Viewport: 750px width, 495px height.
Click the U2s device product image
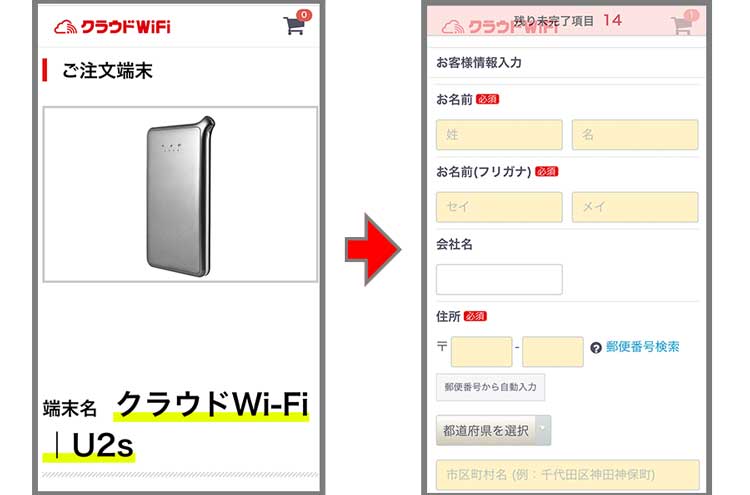tap(180, 194)
